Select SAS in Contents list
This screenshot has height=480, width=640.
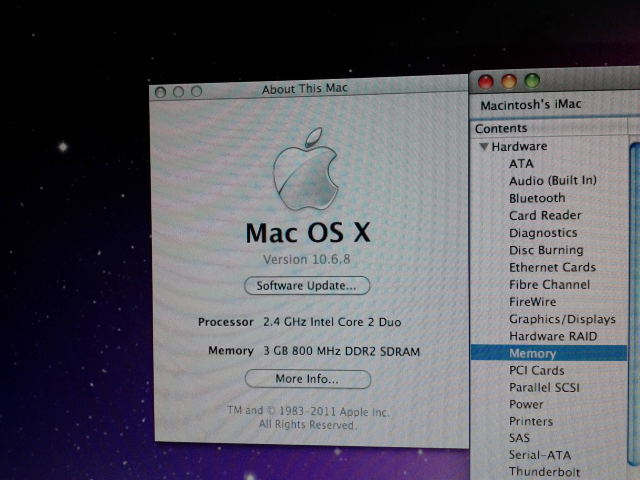(519, 438)
